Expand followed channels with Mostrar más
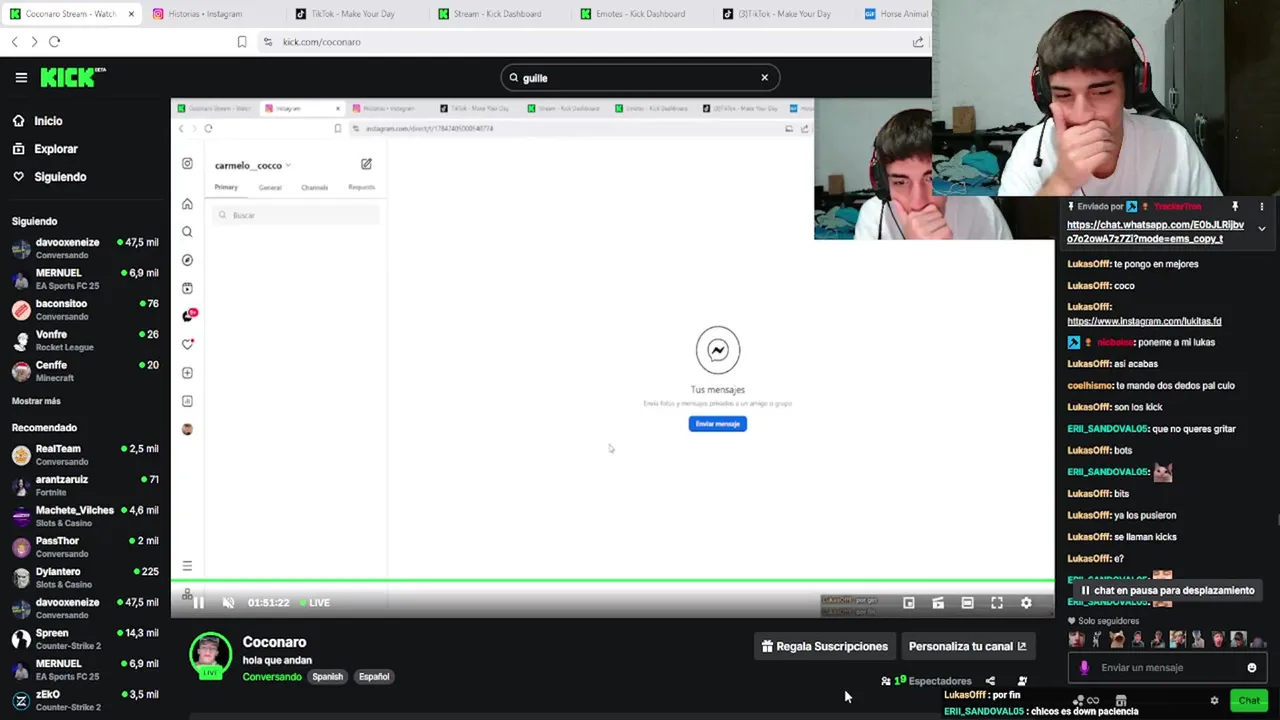 36,401
